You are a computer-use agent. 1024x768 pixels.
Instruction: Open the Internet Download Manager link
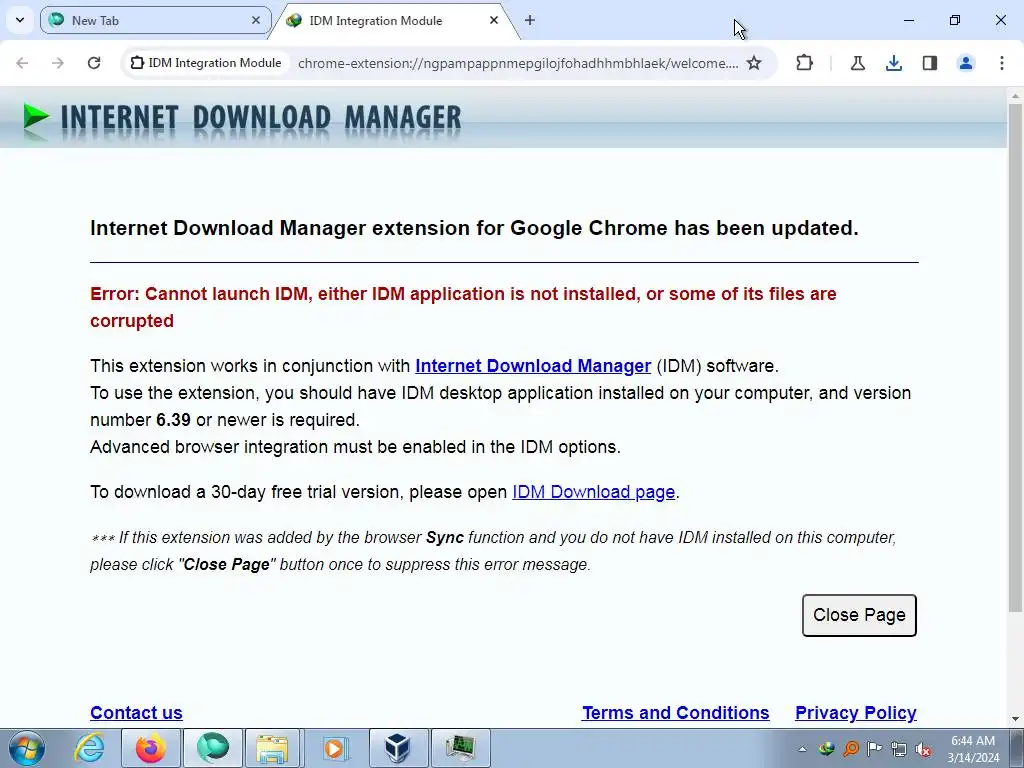pos(533,366)
